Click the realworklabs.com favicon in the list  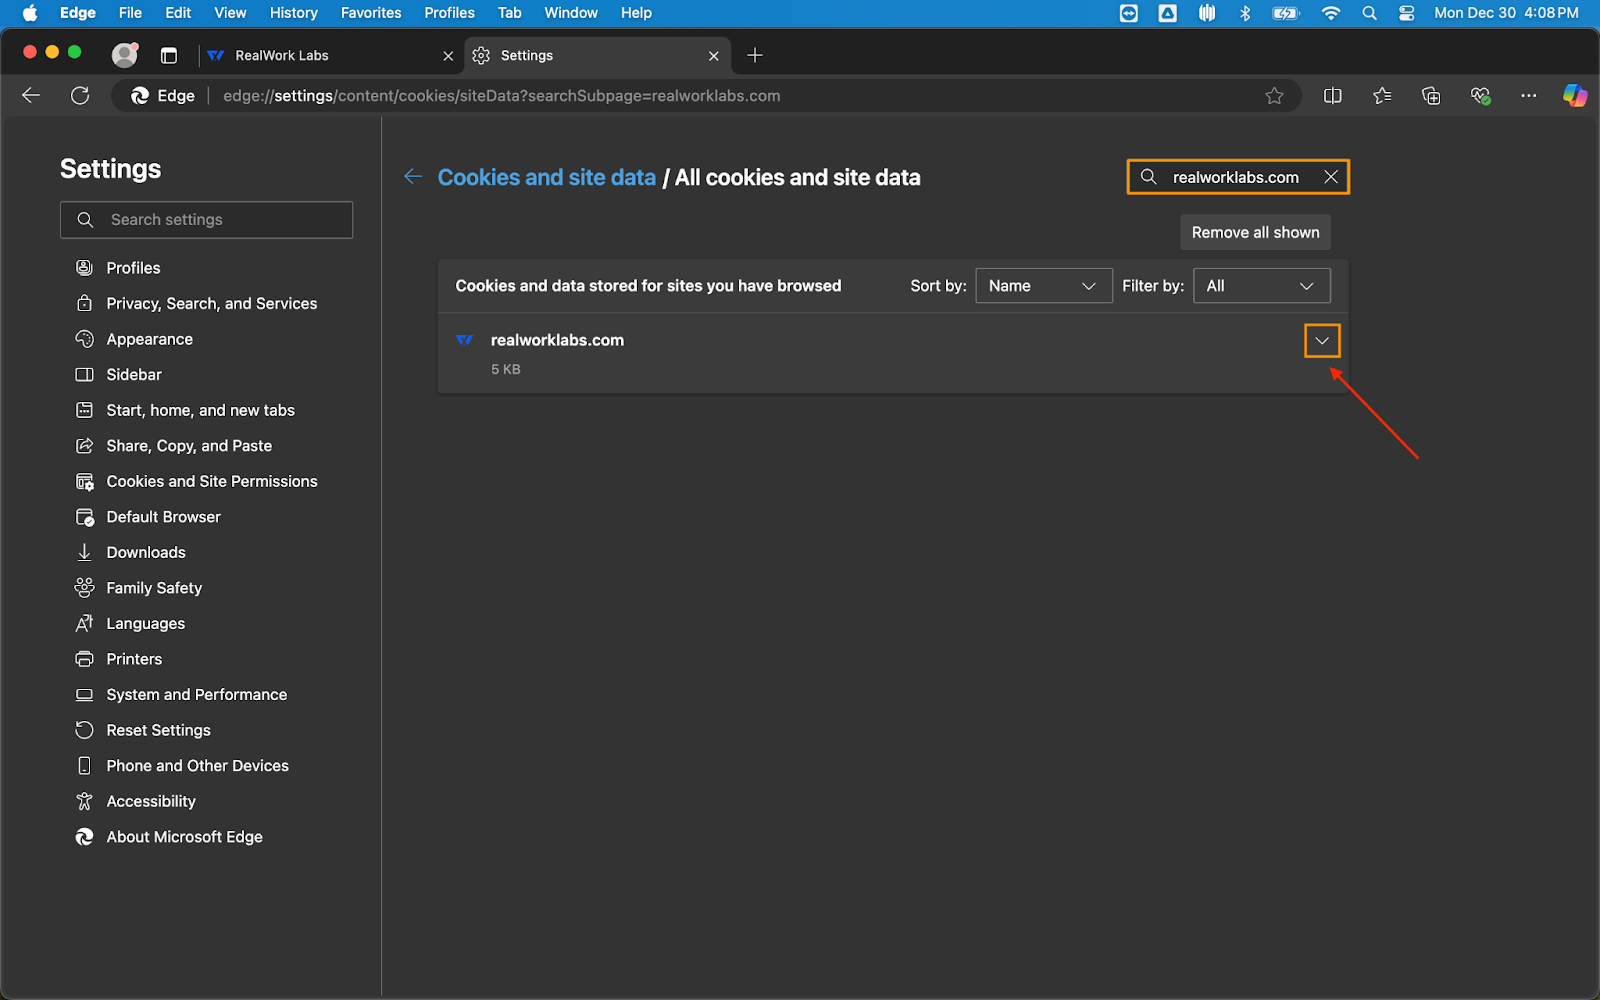(465, 341)
